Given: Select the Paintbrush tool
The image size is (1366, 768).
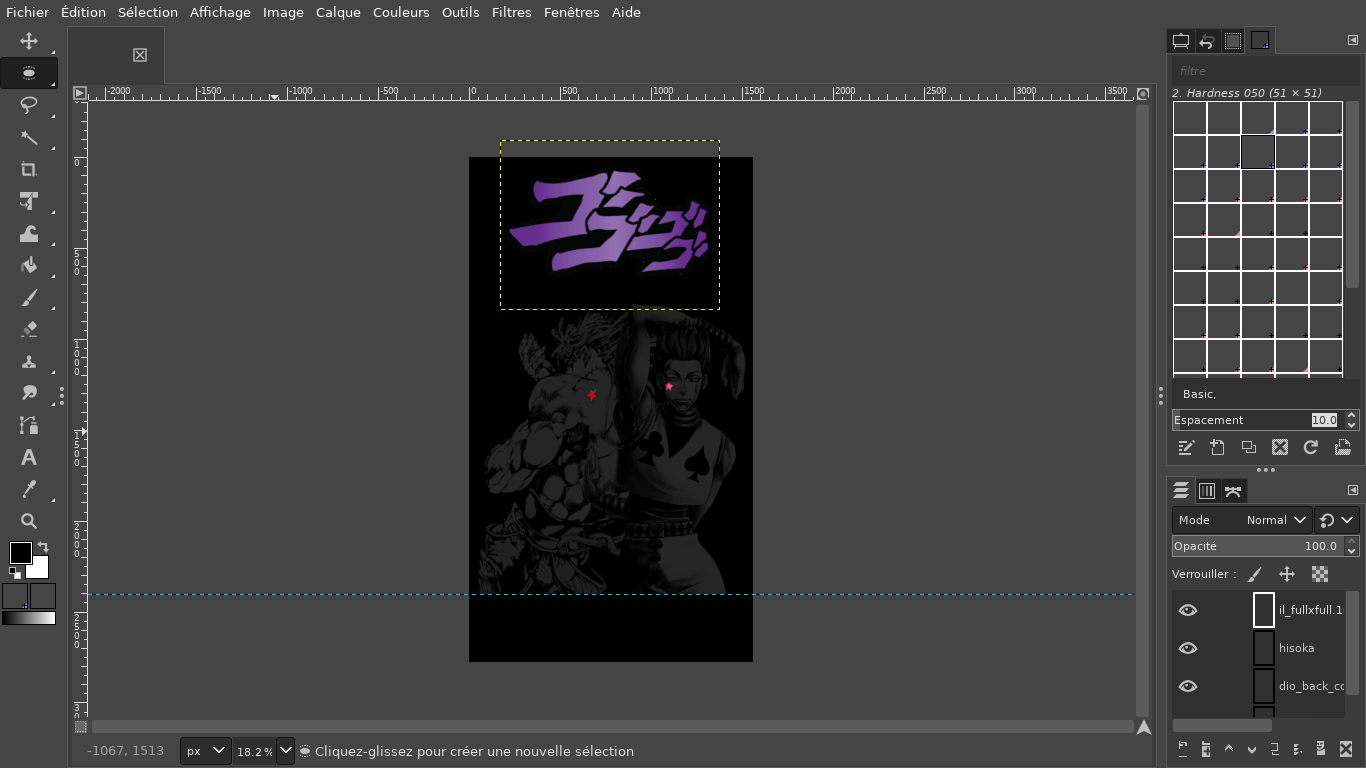Looking at the screenshot, I should (x=29, y=297).
